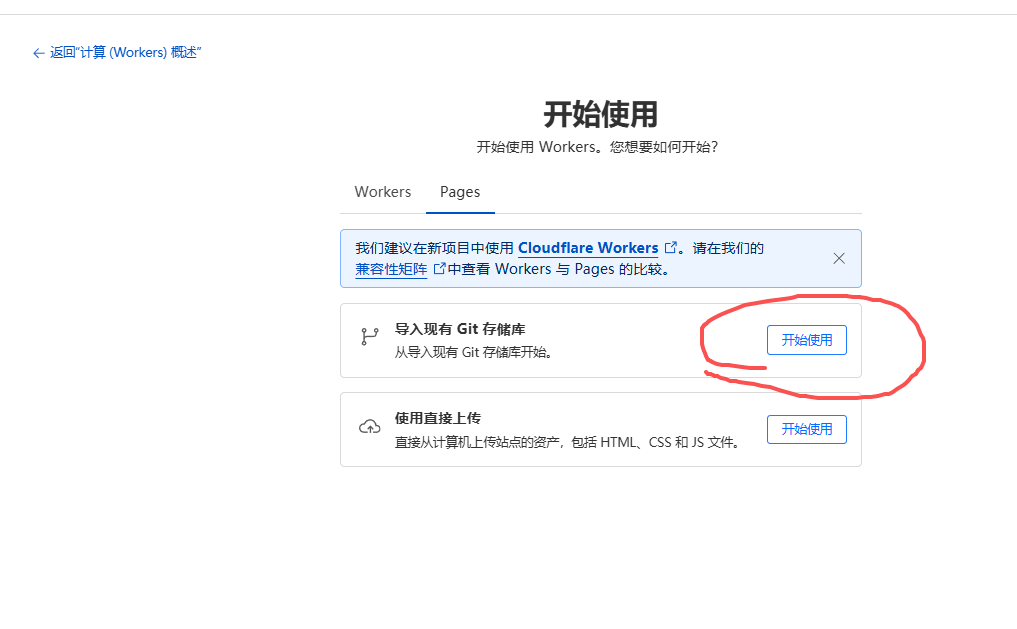
Task: Switch to the Workers tab
Action: click(382, 191)
